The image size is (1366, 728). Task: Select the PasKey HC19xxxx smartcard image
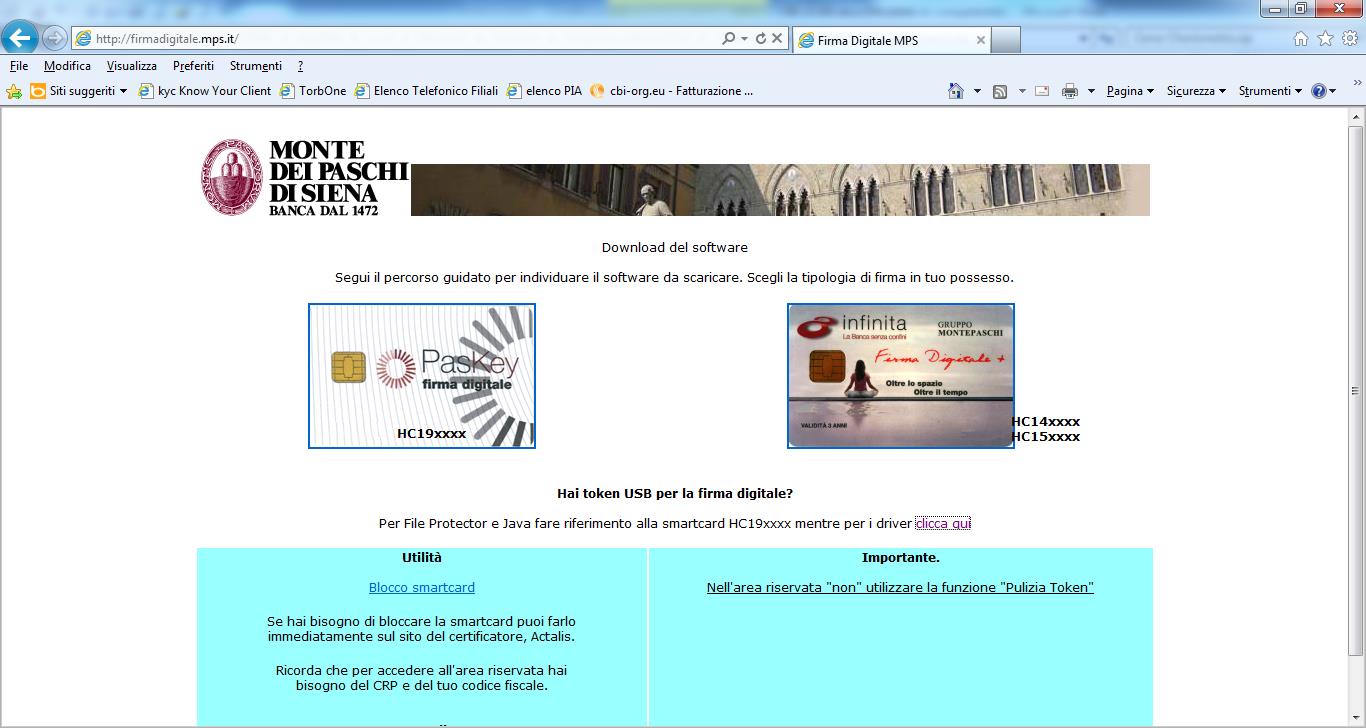[x=422, y=376]
